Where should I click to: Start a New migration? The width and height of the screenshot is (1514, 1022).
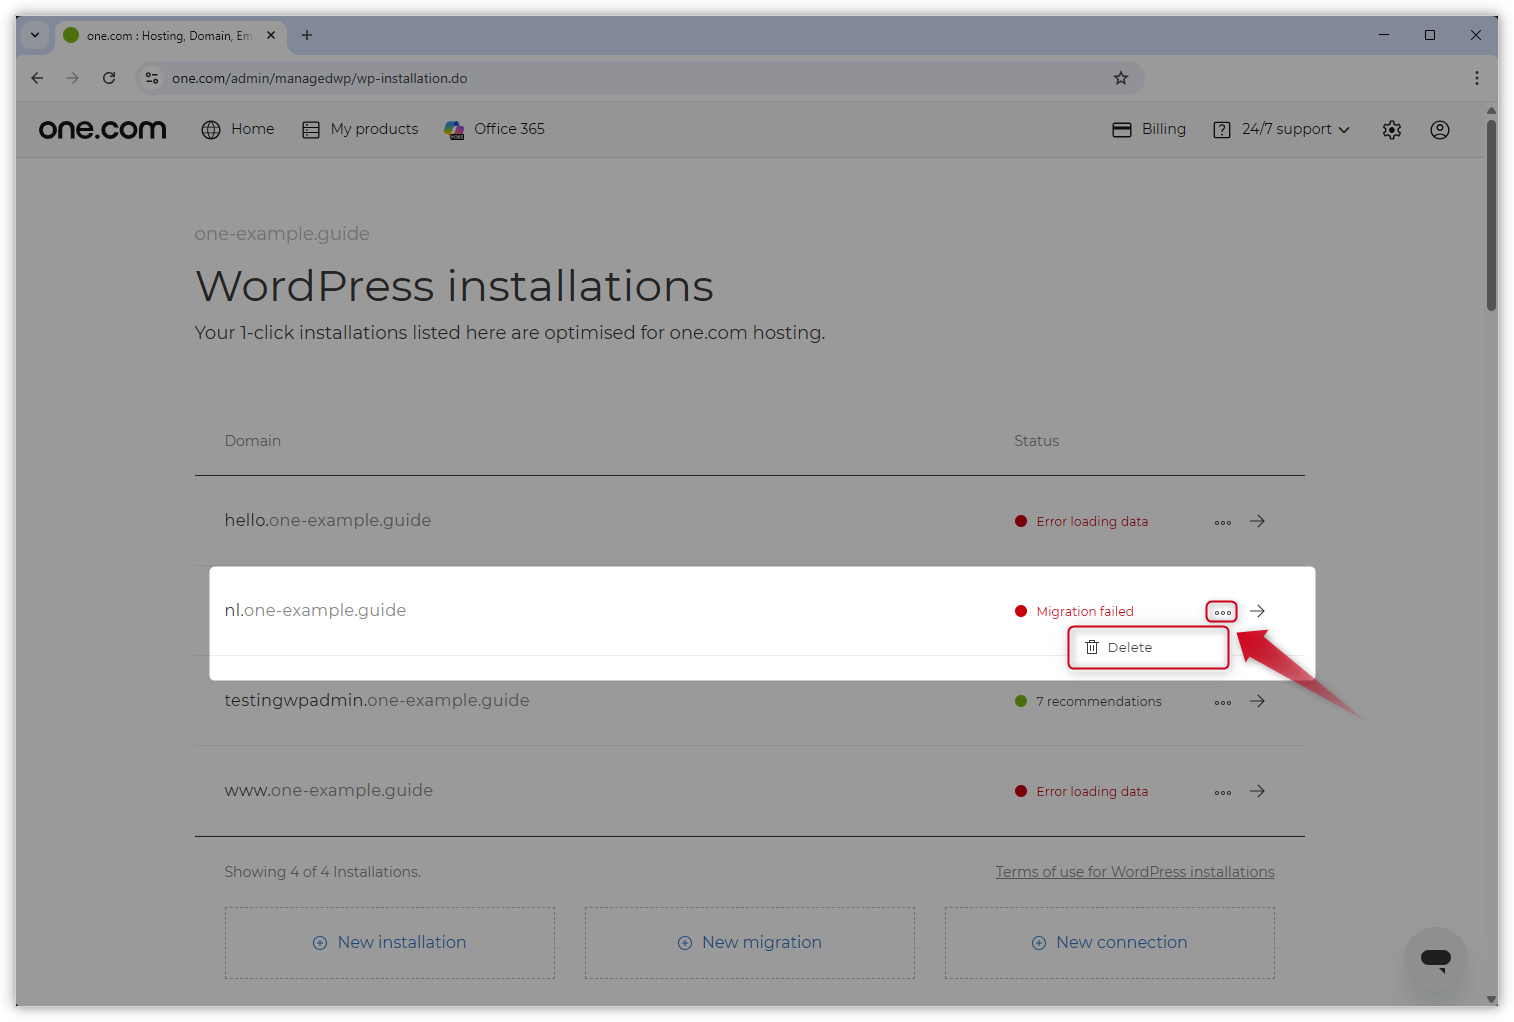click(x=750, y=943)
